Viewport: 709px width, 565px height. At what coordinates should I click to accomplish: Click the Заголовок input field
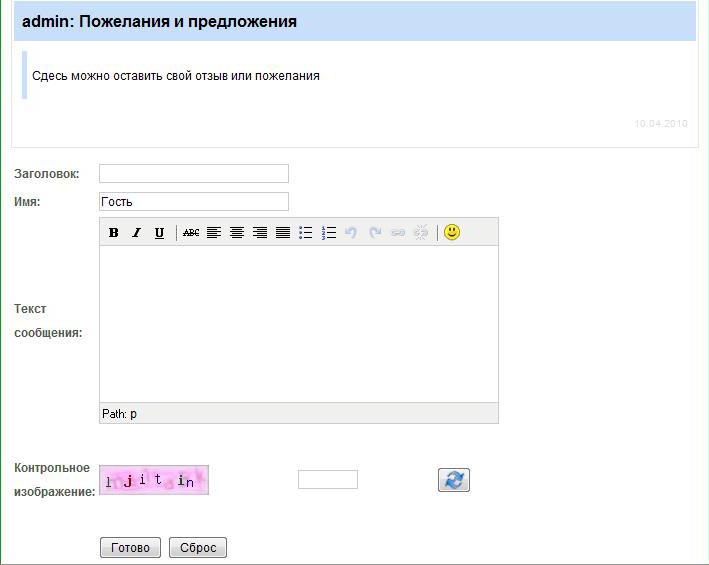[194, 174]
